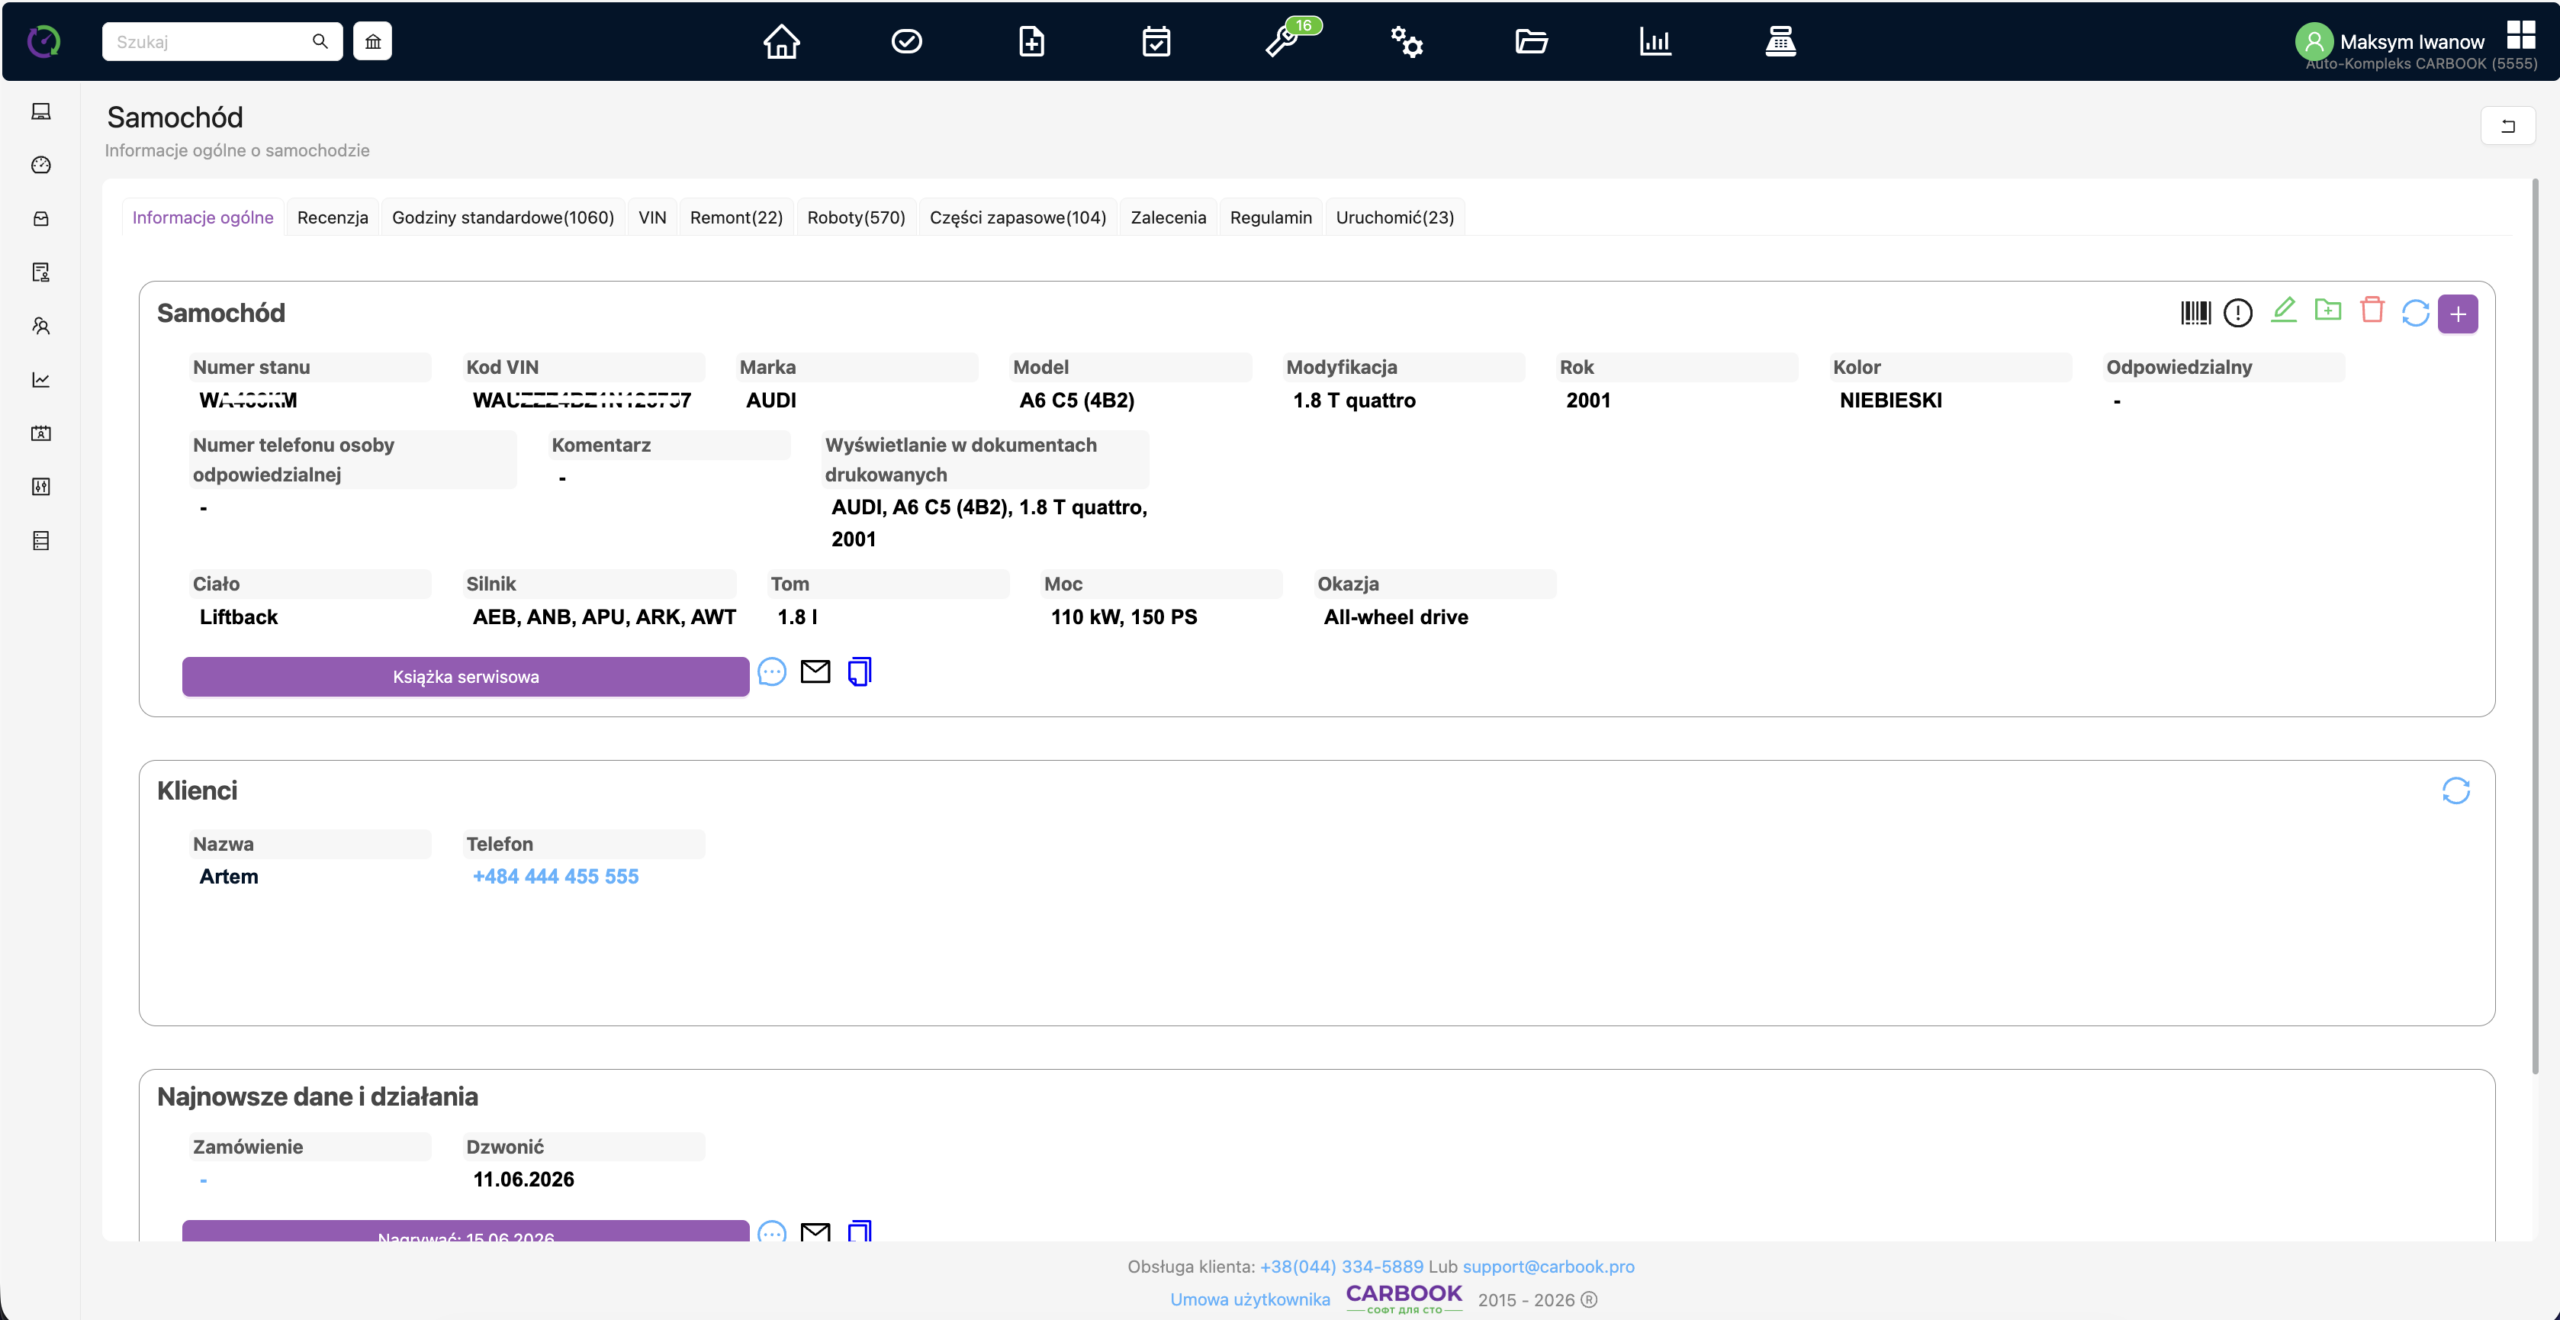Click the green pencil edit icon
Image resolution: width=2560 pixels, height=1320 pixels.
click(x=2284, y=311)
